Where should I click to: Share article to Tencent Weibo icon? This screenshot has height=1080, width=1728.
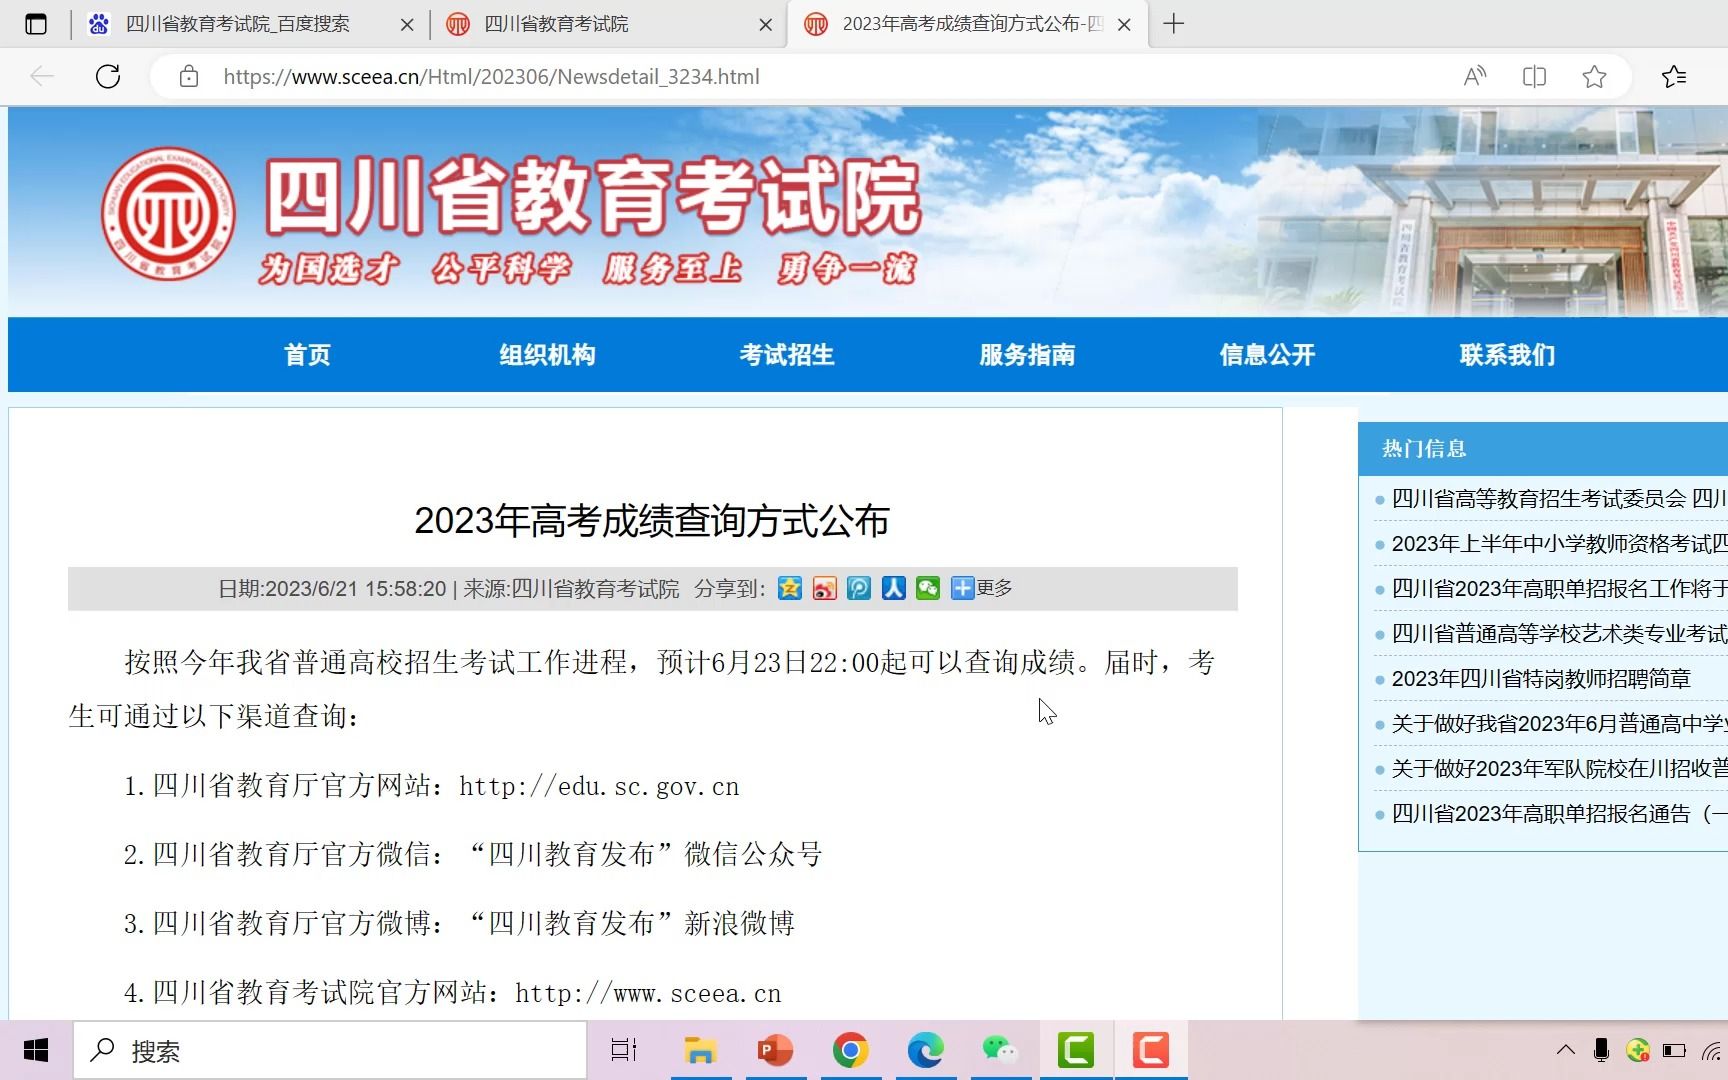859,588
